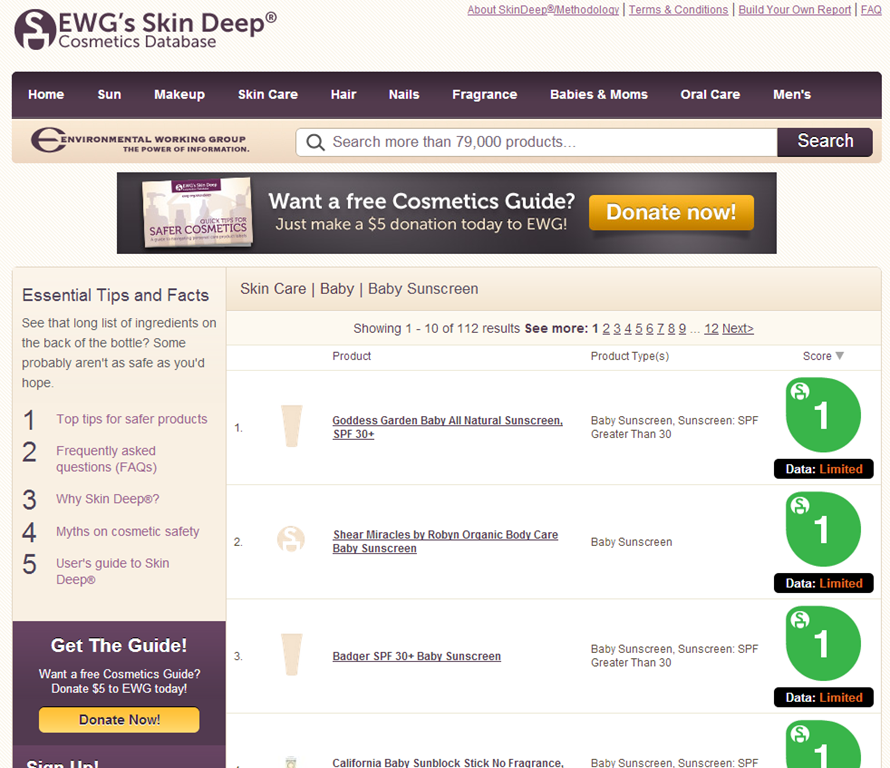Screen dimensions: 890x768
Task: Open the Skin Care category menu
Action: click(268, 95)
